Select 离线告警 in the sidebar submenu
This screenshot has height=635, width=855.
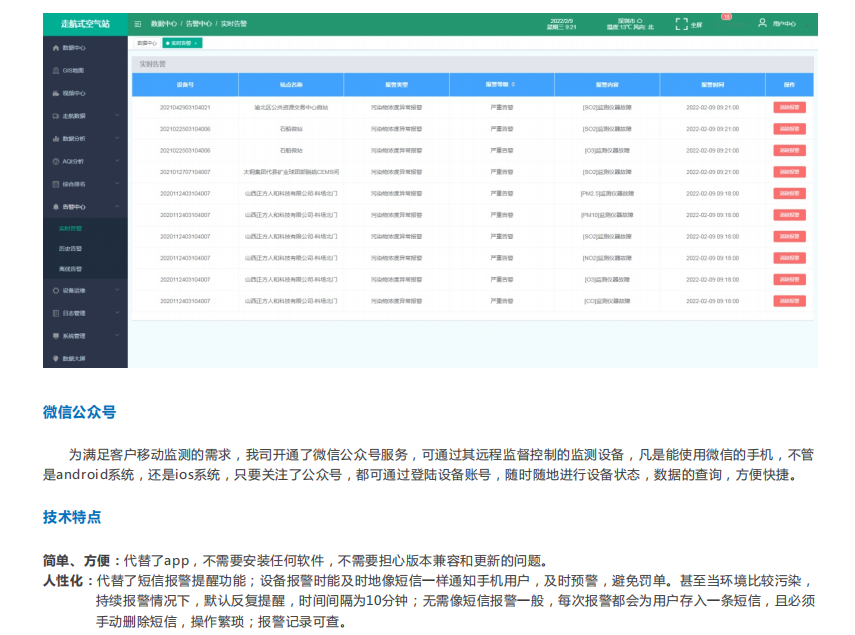pos(70,269)
